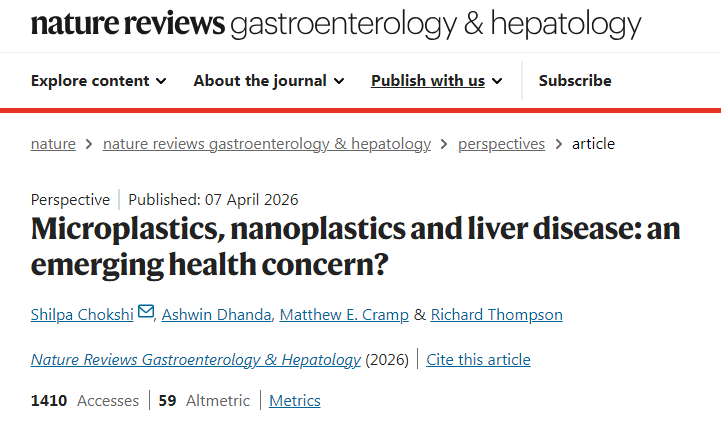Click the envelope icon beside Shilpa Chokshi
721x430 pixels.
146,313
